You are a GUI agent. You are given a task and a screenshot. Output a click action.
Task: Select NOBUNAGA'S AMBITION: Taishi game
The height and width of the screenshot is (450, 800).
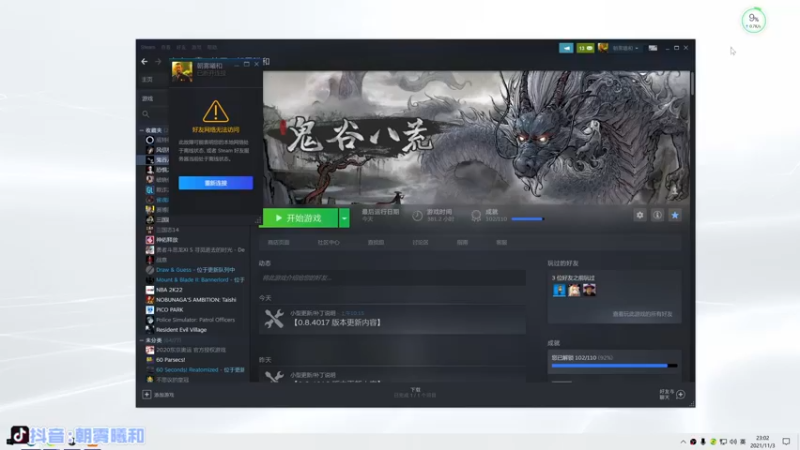196,299
